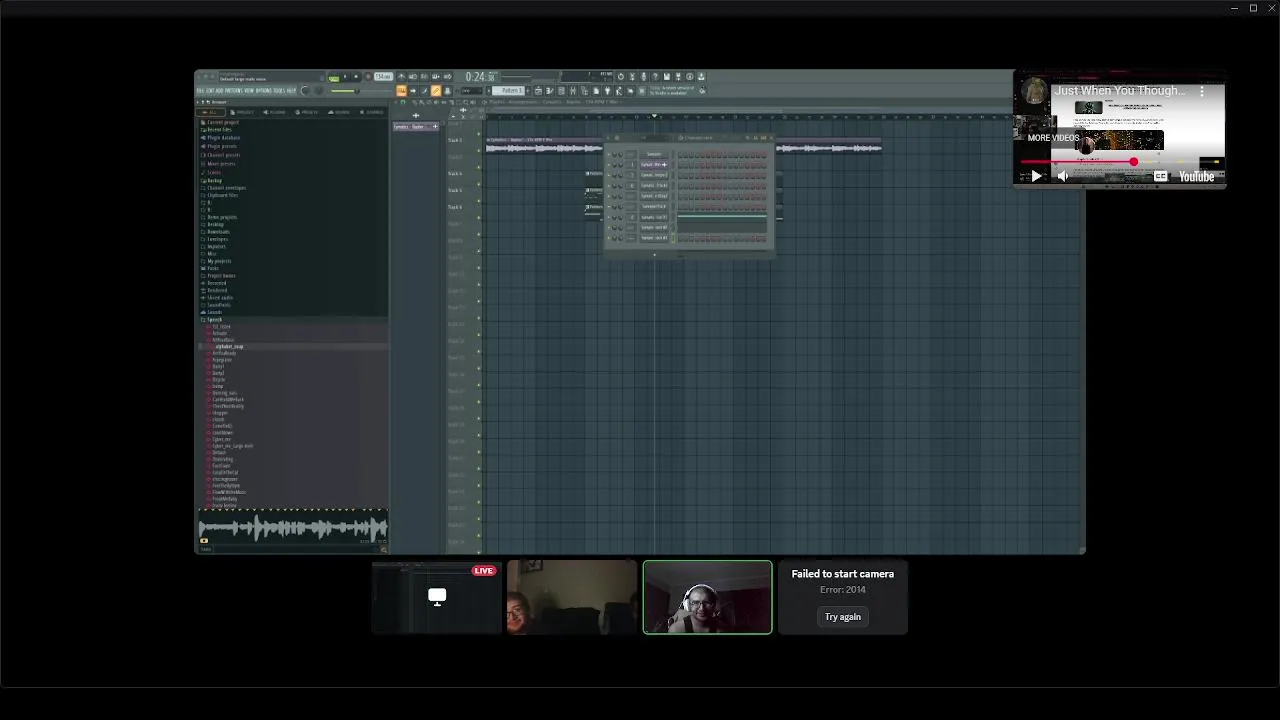This screenshot has width=1280, height=720.
Task: Click the undo/redo circular arrow icon
Action: 620,76
